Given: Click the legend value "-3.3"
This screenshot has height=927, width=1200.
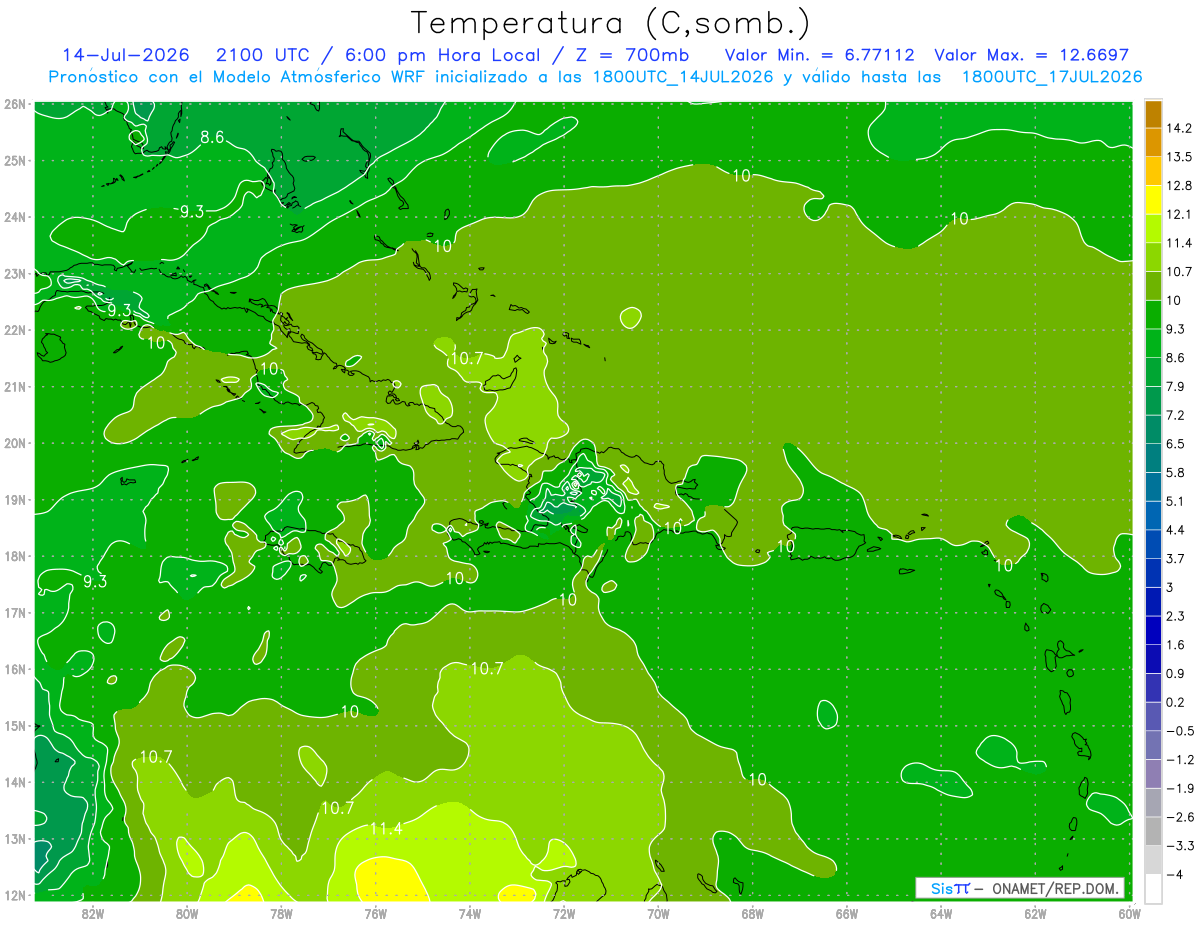Looking at the screenshot, I should coord(1180,845).
